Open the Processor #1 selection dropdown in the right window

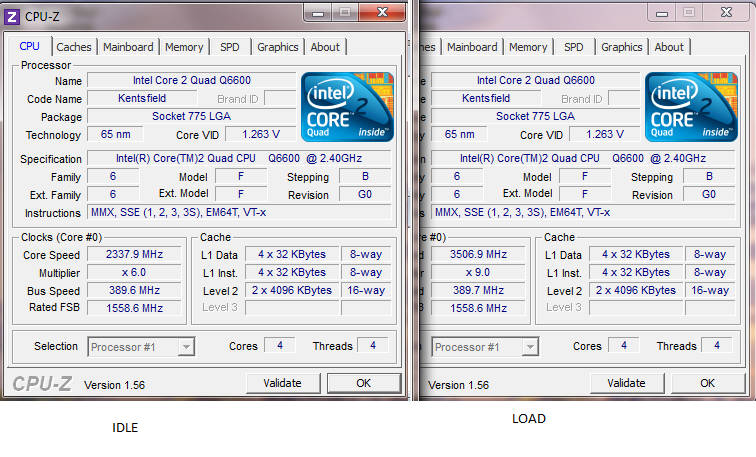tap(485, 347)
